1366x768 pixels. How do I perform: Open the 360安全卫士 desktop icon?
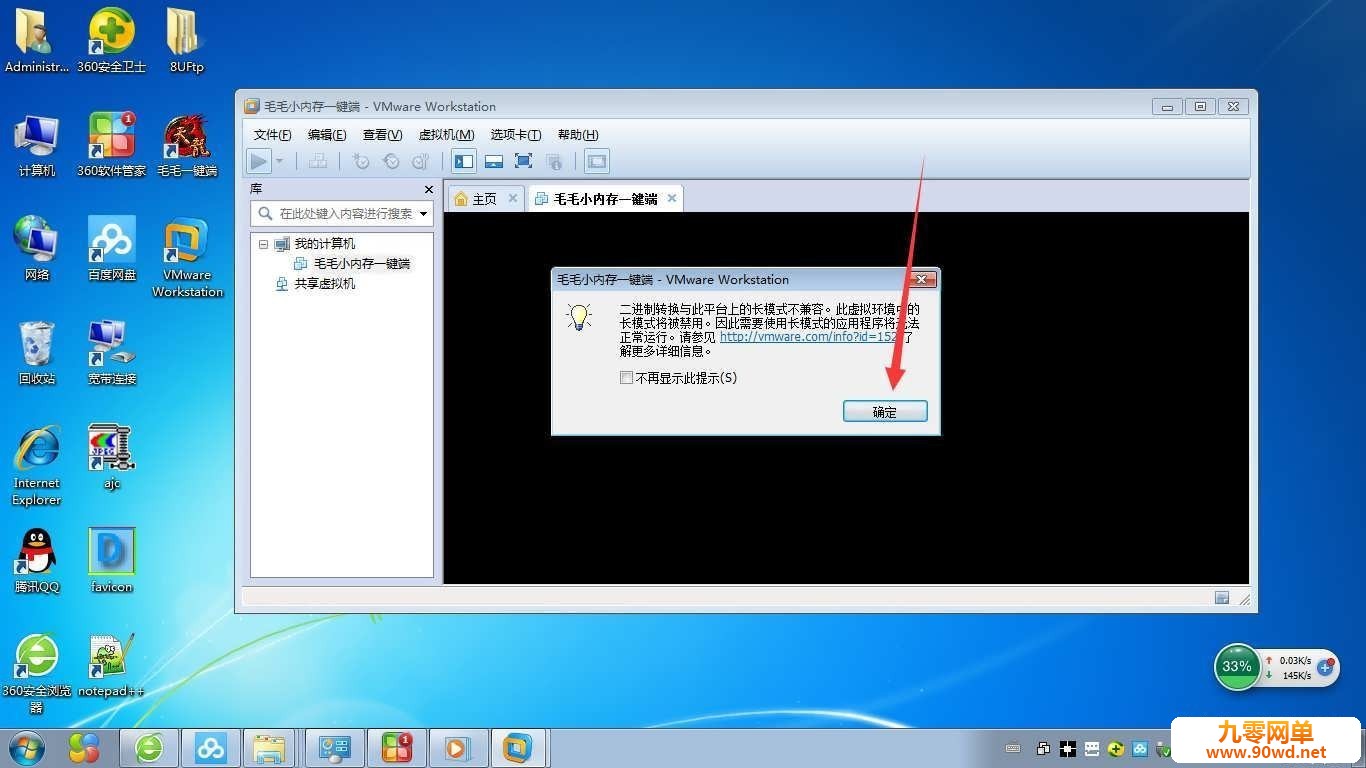112,42
